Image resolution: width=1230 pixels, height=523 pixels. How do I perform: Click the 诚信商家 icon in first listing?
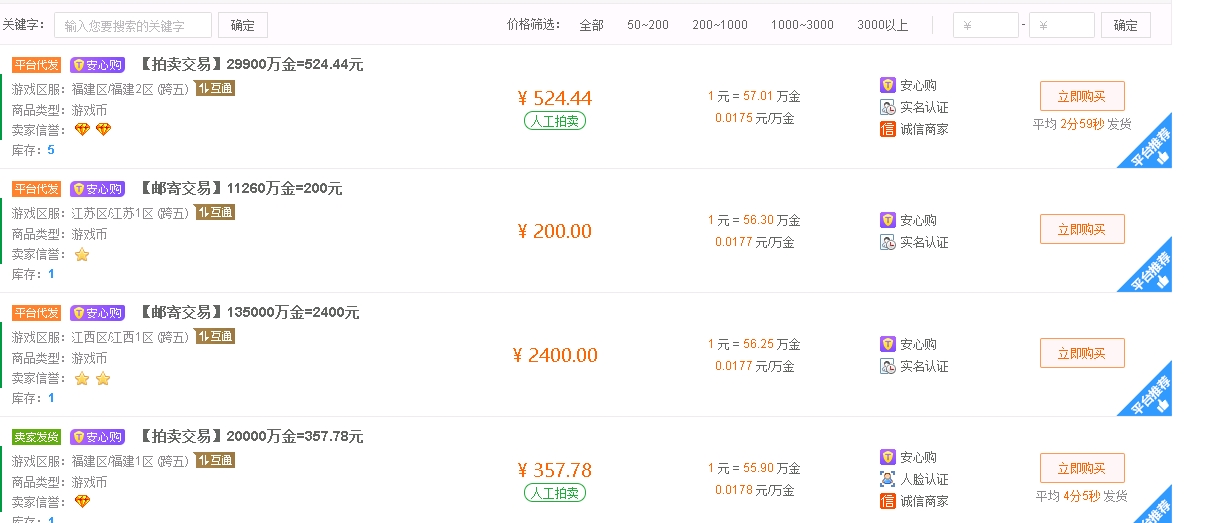(x=888, y=129)
